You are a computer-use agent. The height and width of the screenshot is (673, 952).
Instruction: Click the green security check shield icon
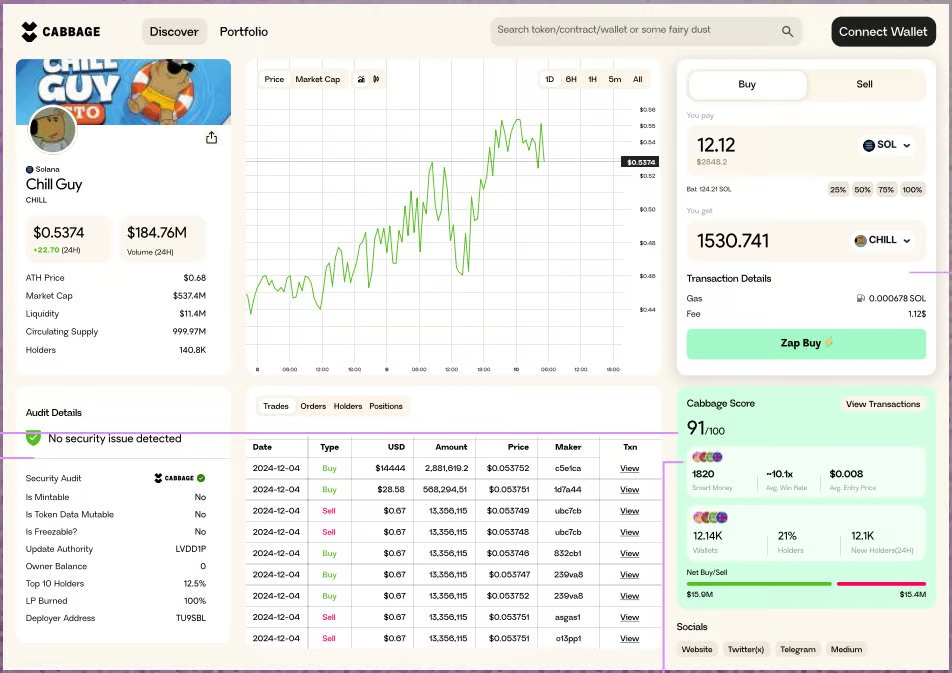pos(34,438)
